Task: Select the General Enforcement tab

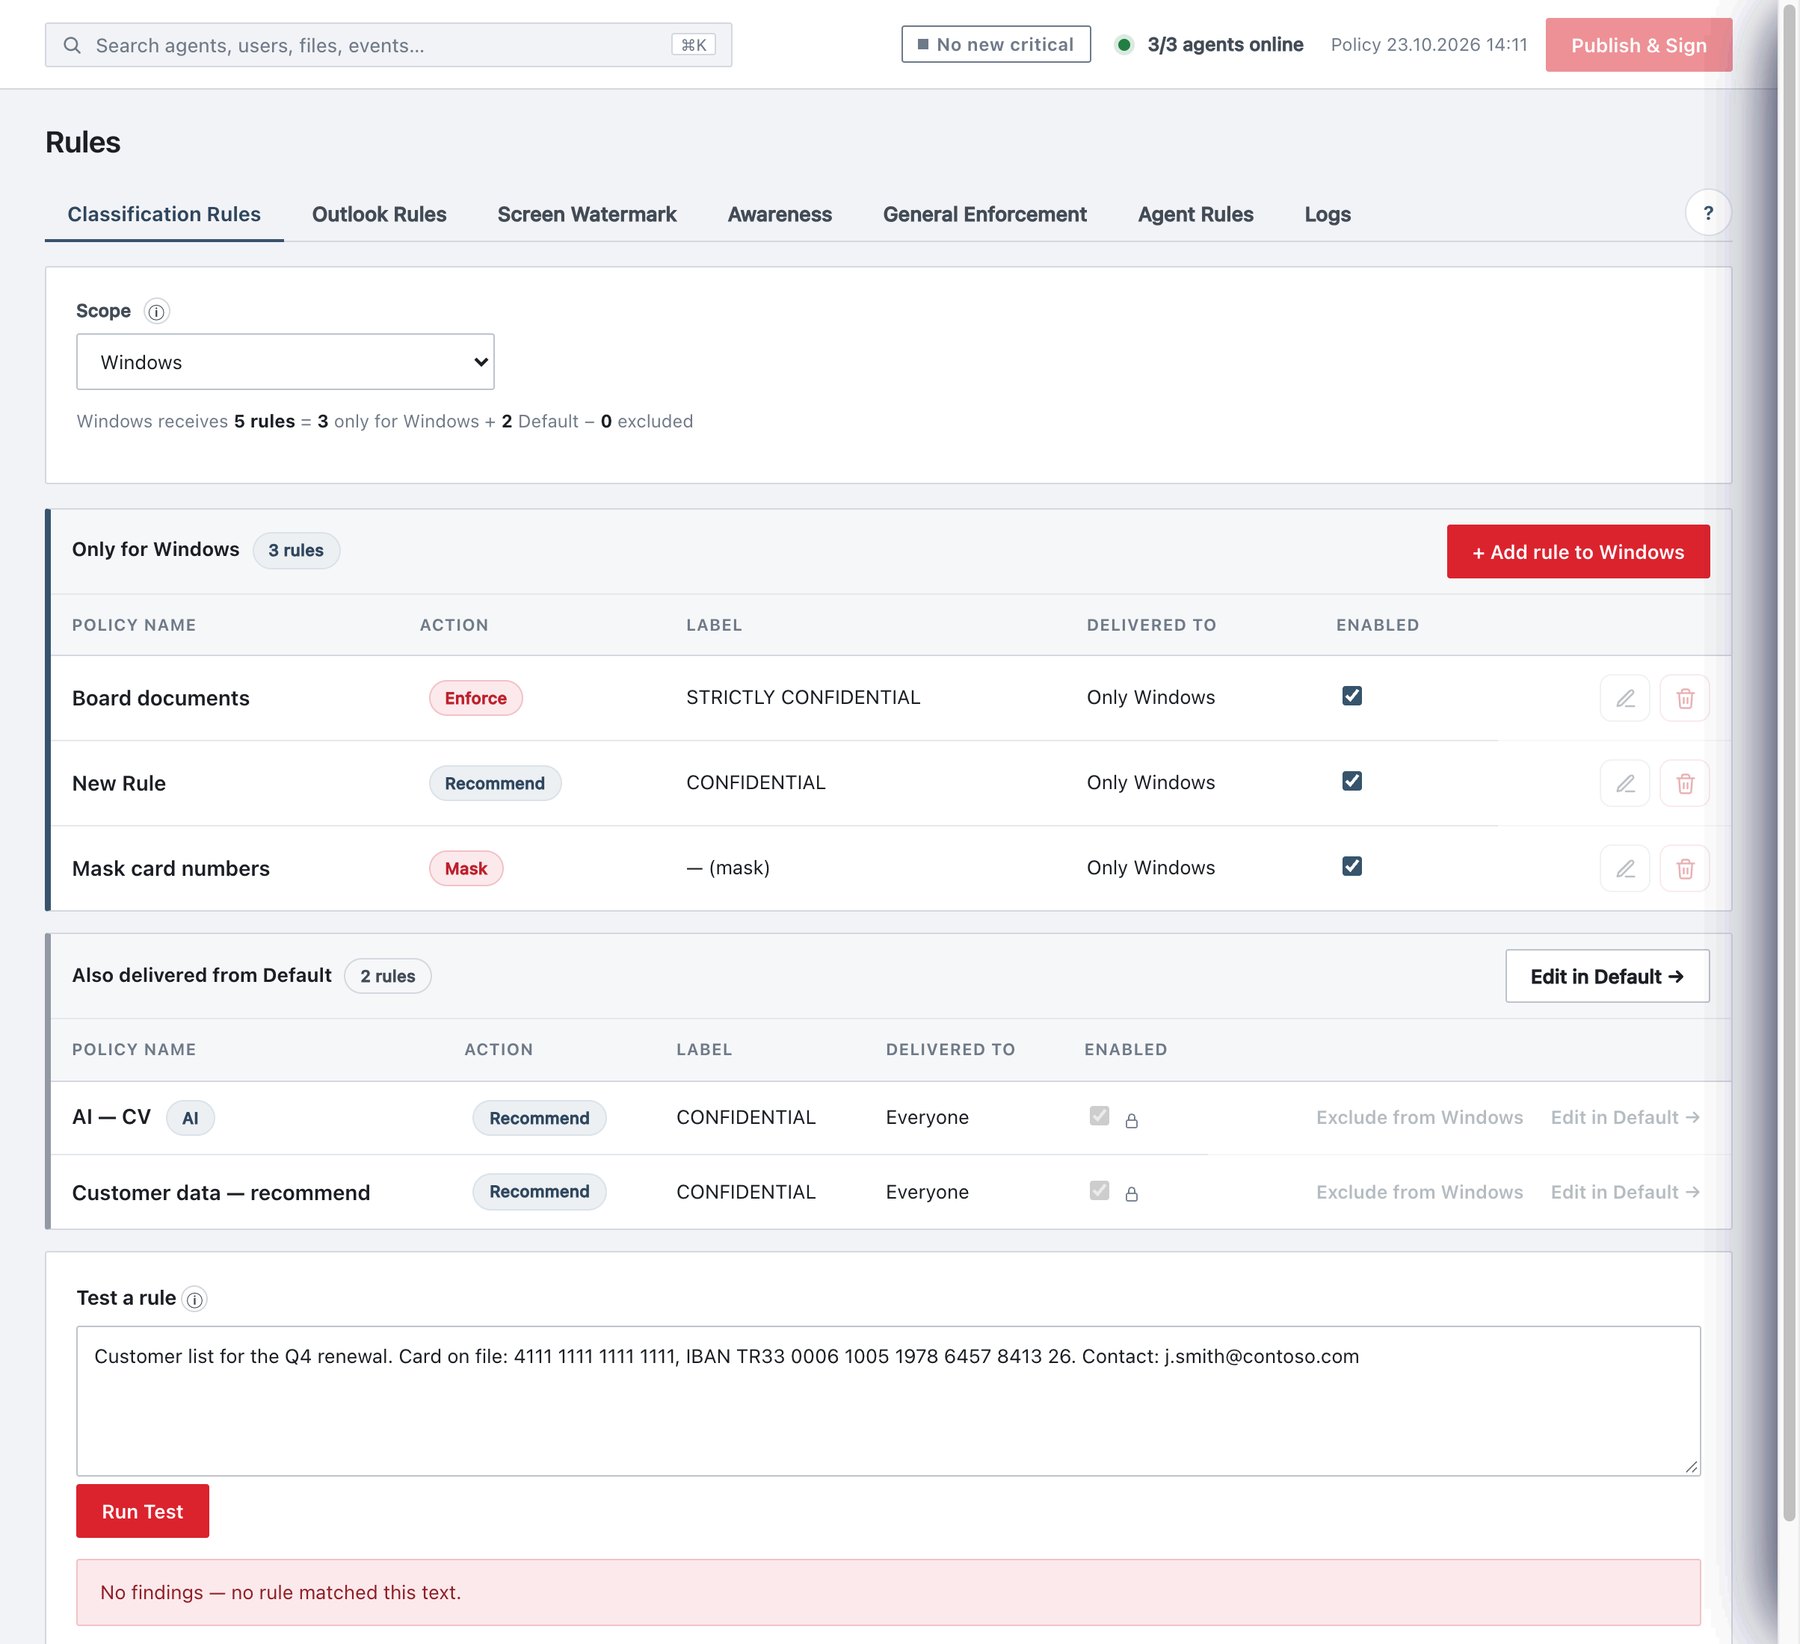Action: [985, 214]
